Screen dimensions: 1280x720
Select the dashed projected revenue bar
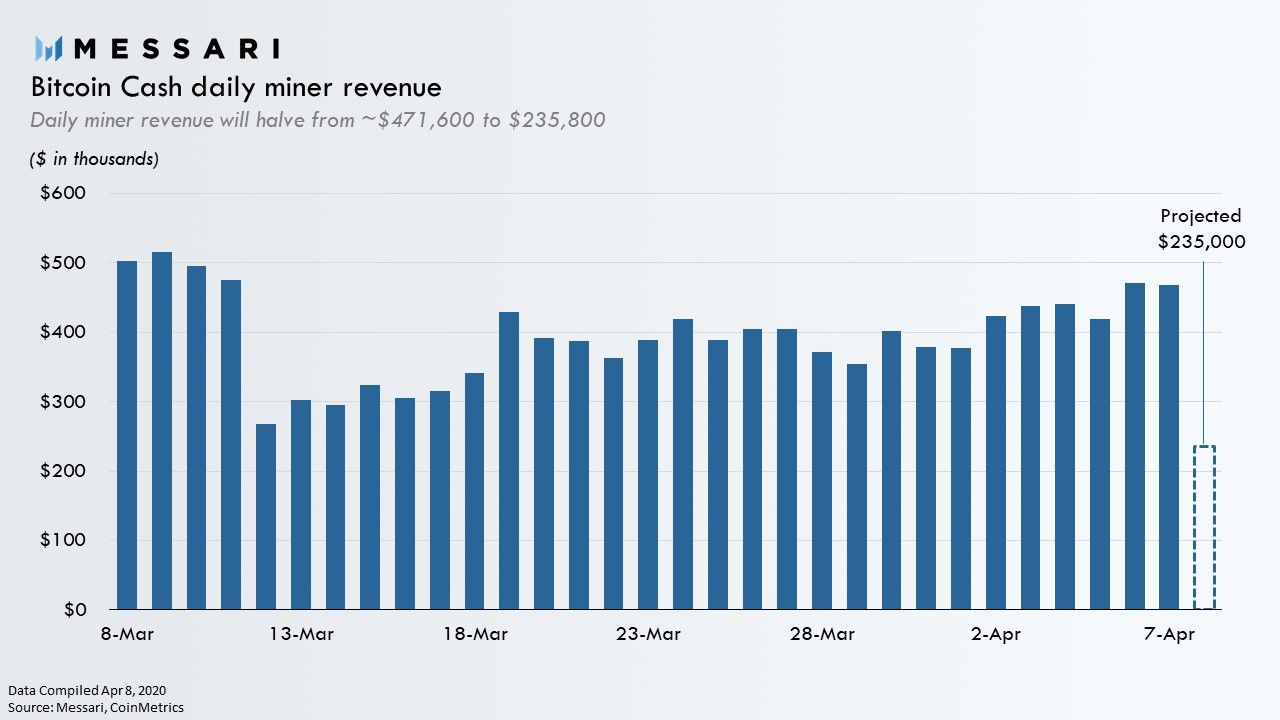point(1204,527)
